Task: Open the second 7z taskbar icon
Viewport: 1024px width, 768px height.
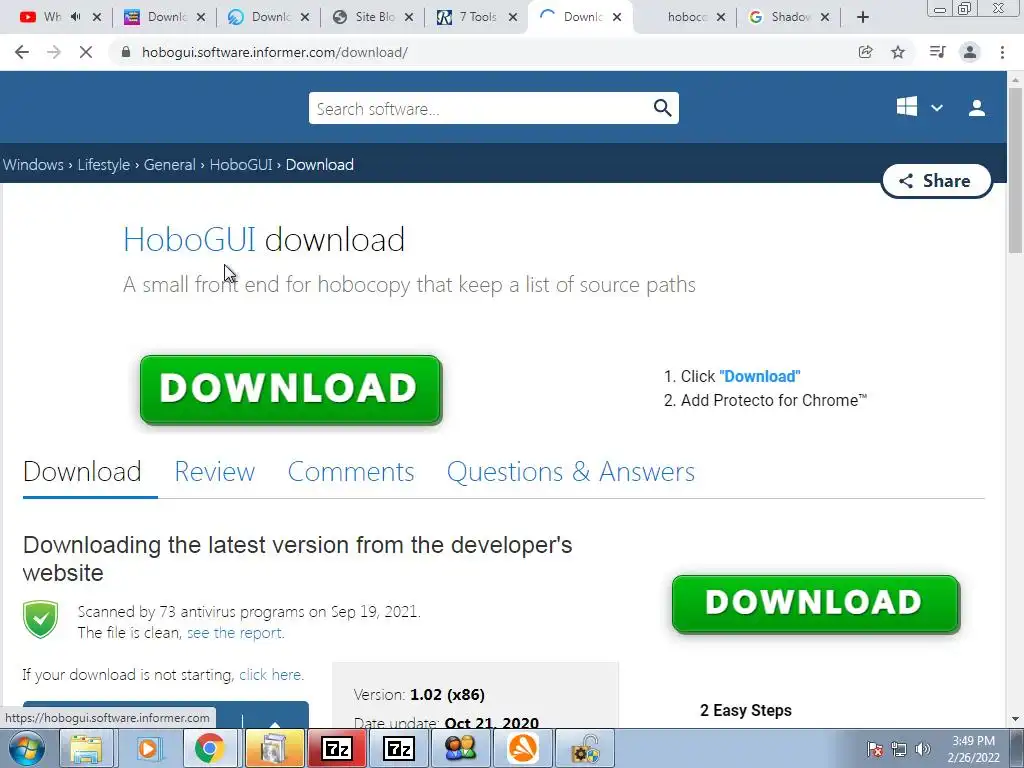Action: click(398, 748)
